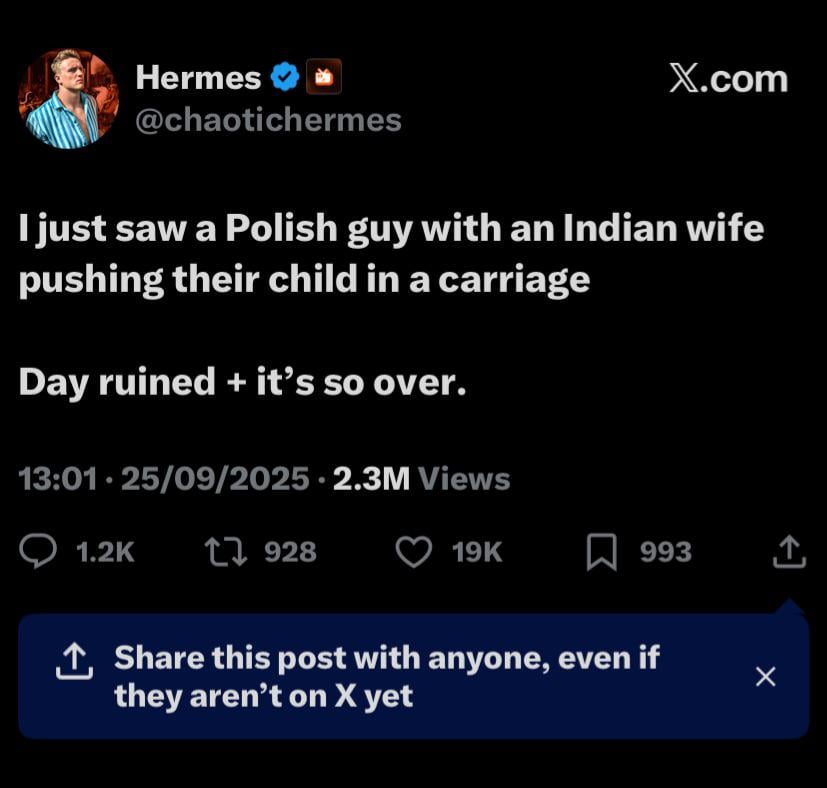The height and width of the screenshot is (788, 827).
Task: Click the share icon inside the blue tooltip
Action: (x=71, y=660)
